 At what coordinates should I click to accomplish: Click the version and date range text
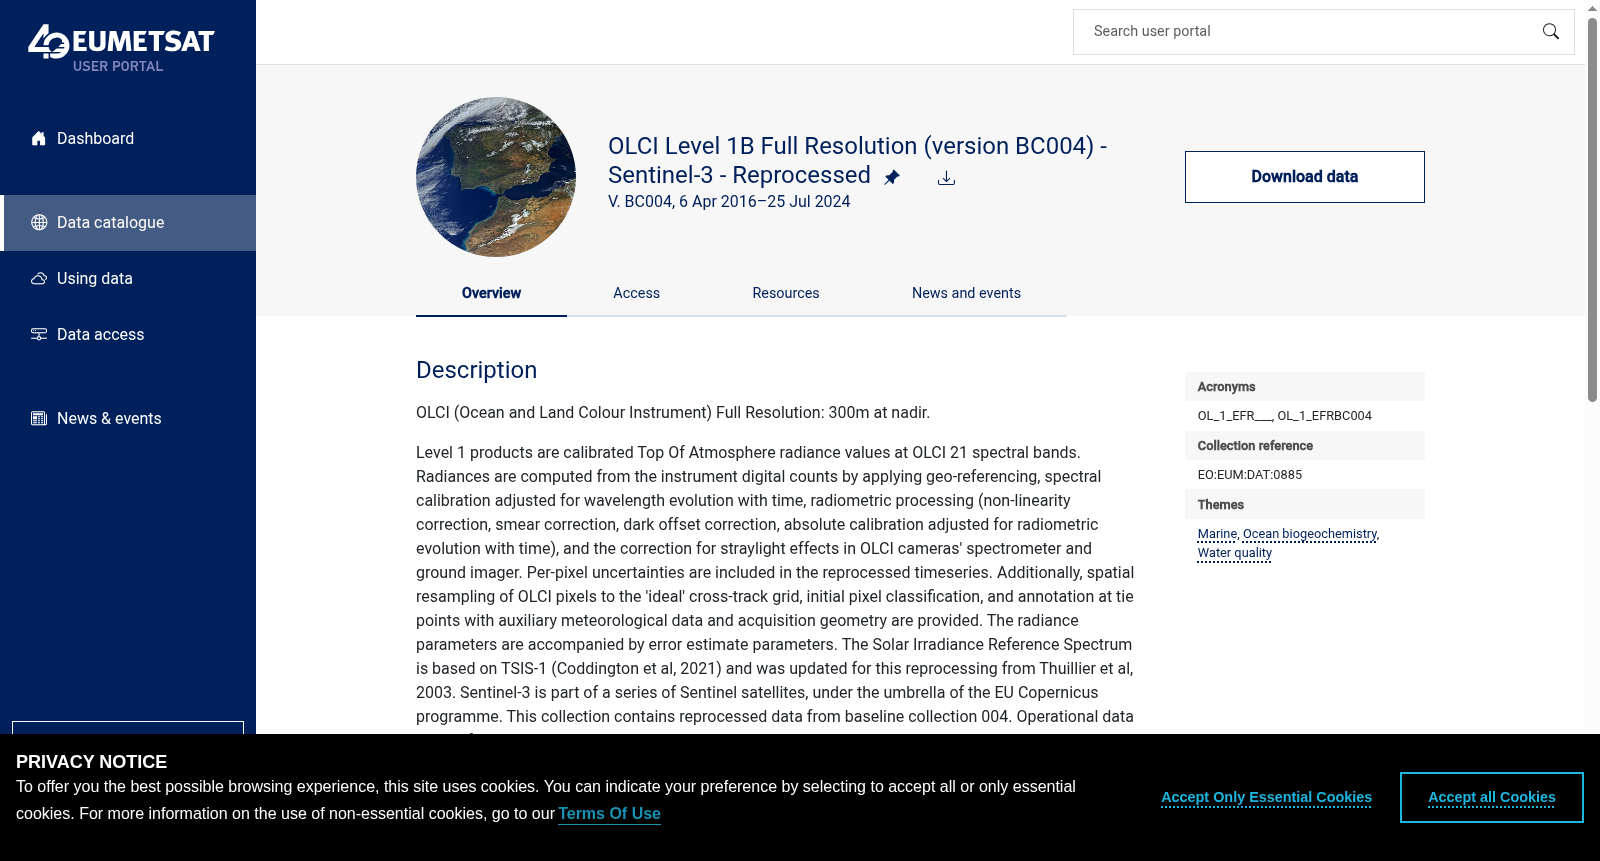(729, 202)
